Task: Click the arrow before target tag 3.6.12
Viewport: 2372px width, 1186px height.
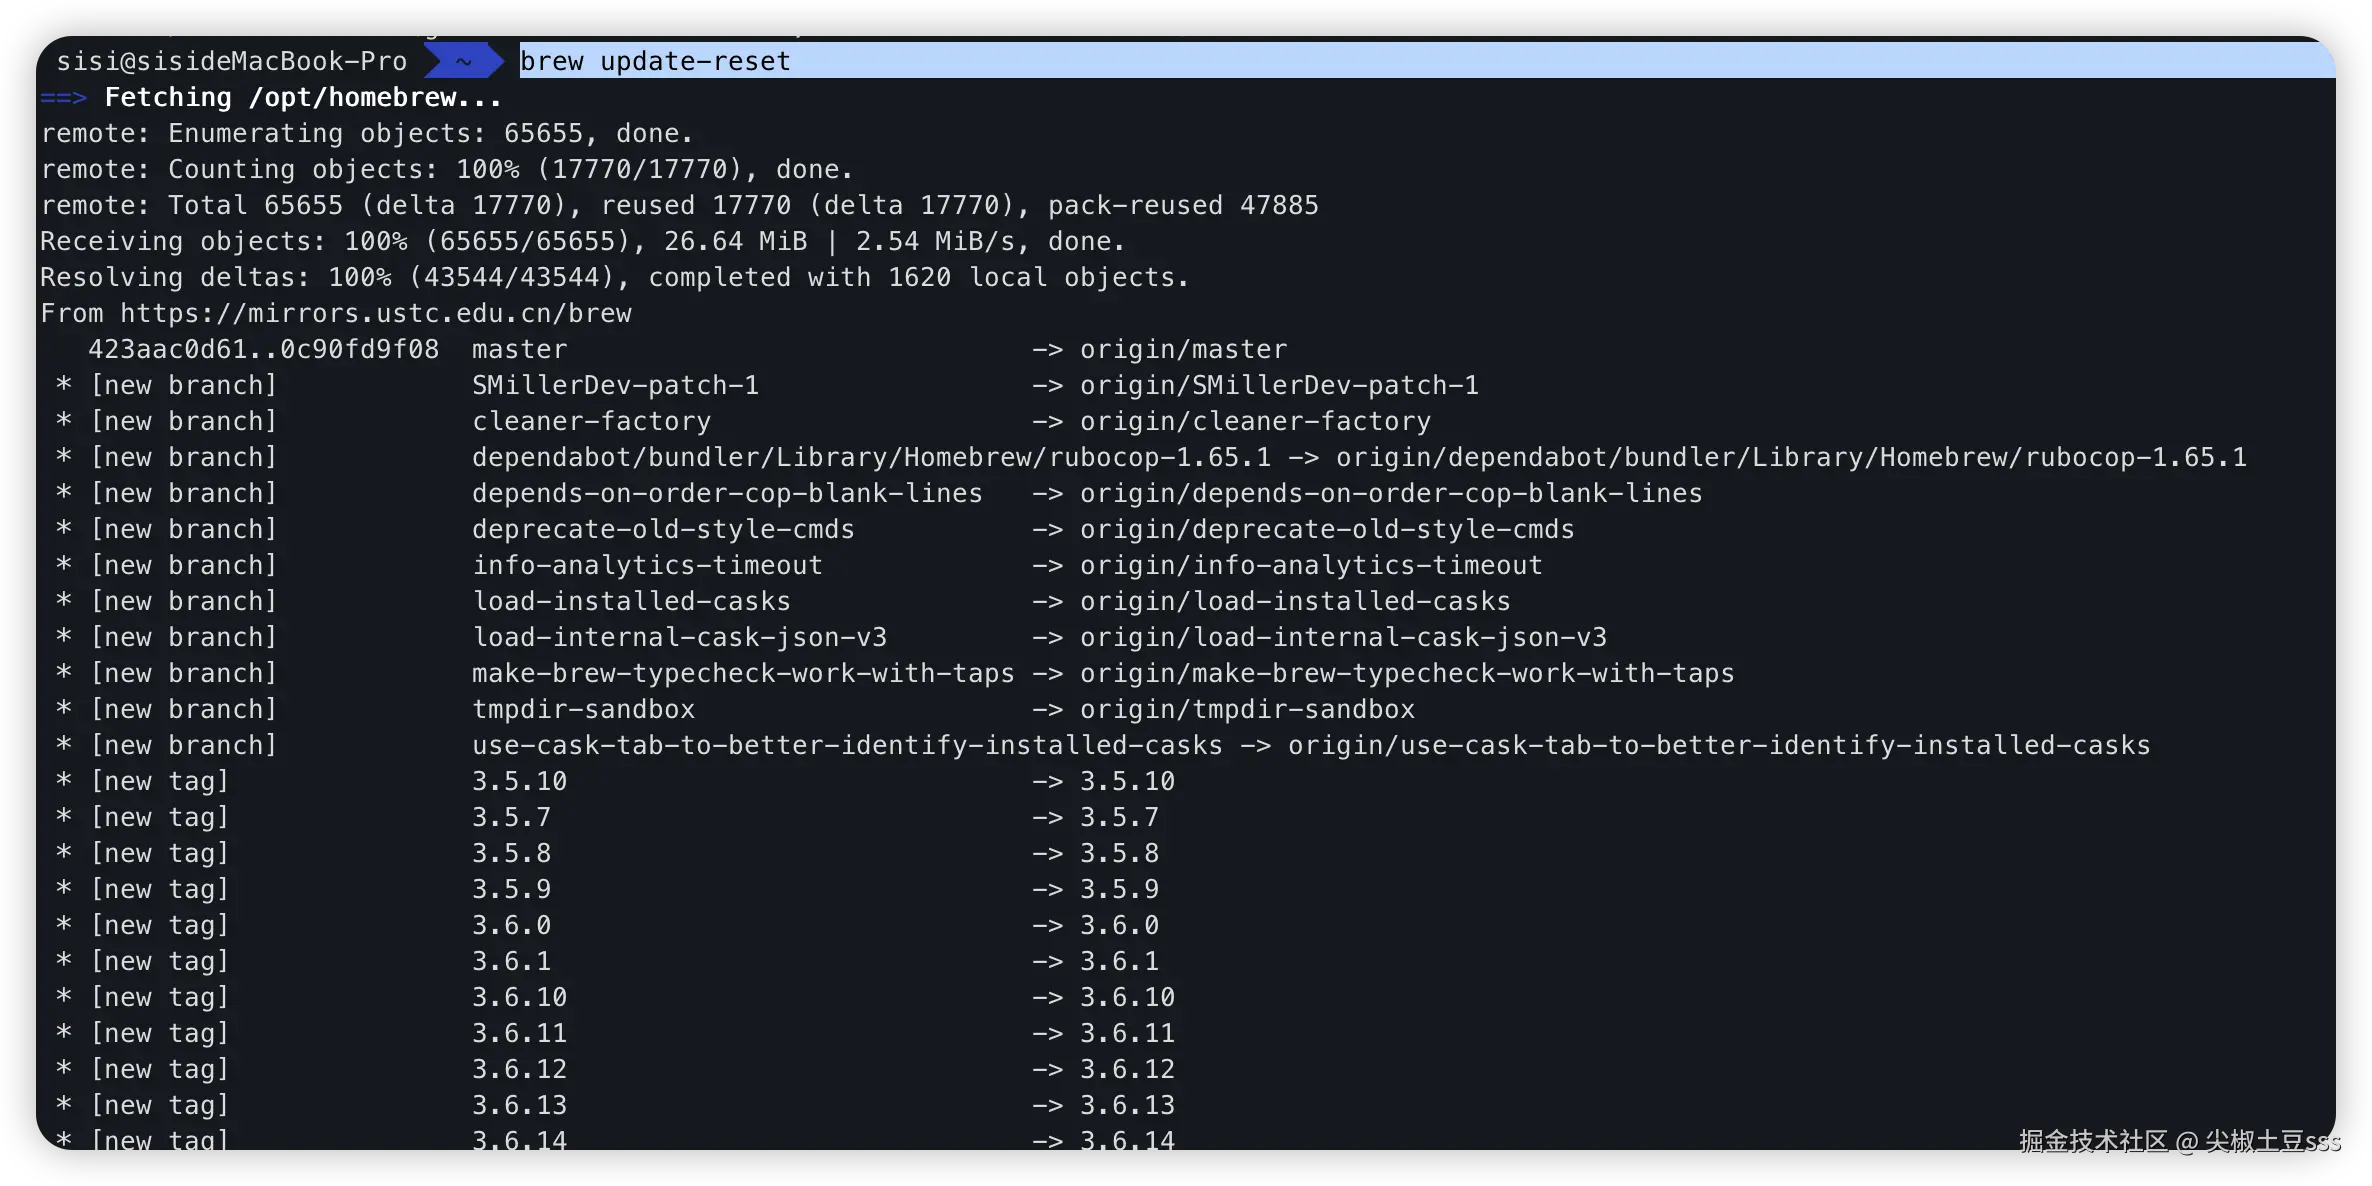Action: click(x=1047, y=1069)
